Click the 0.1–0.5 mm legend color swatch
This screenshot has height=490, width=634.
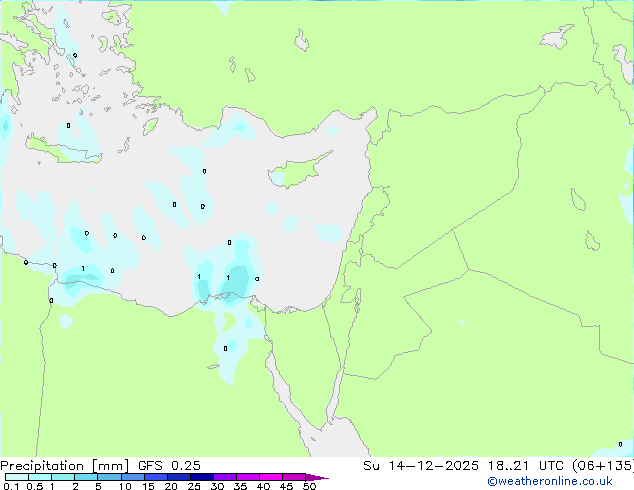[x=17, y=477]
